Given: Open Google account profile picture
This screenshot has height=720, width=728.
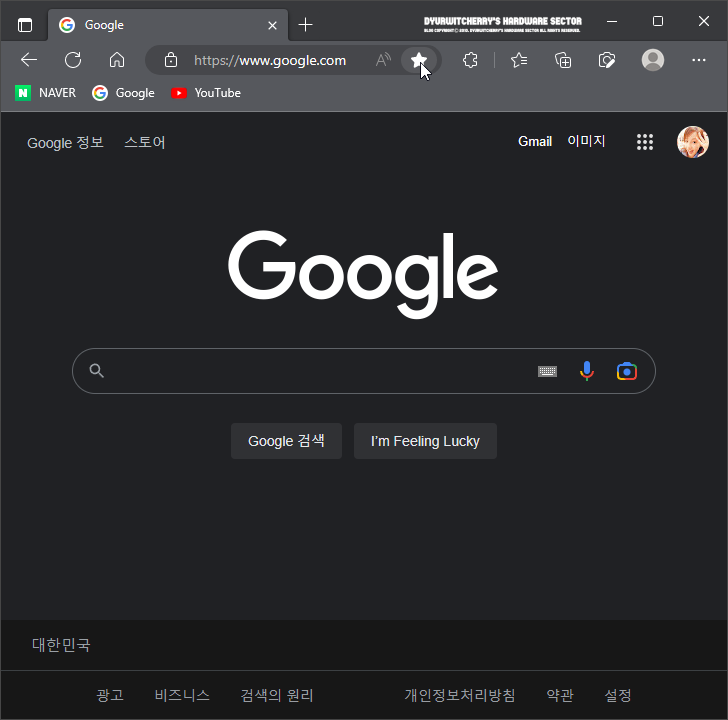Looking at the screenshot, I should tap(693, 142).
